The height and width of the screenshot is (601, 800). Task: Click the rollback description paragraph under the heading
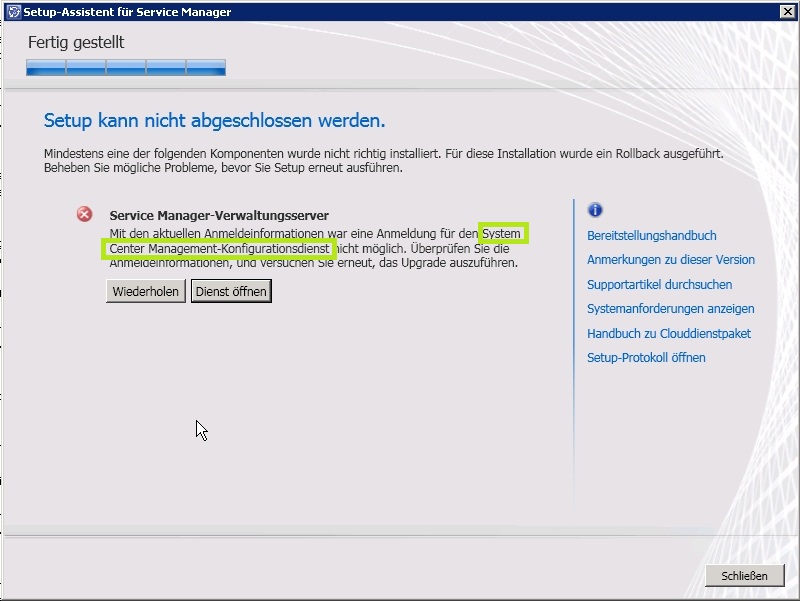(x=383, y=162)
